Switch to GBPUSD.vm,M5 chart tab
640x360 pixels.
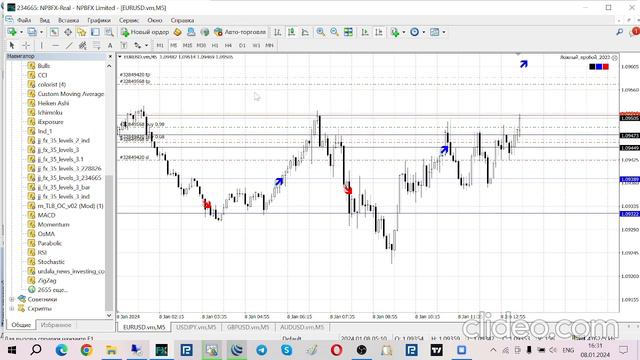[248, 327]
